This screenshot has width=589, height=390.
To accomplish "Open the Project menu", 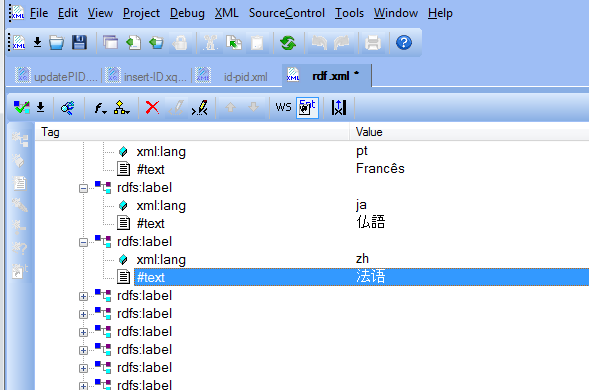I will pyautogui.click(x=141, y=13).
